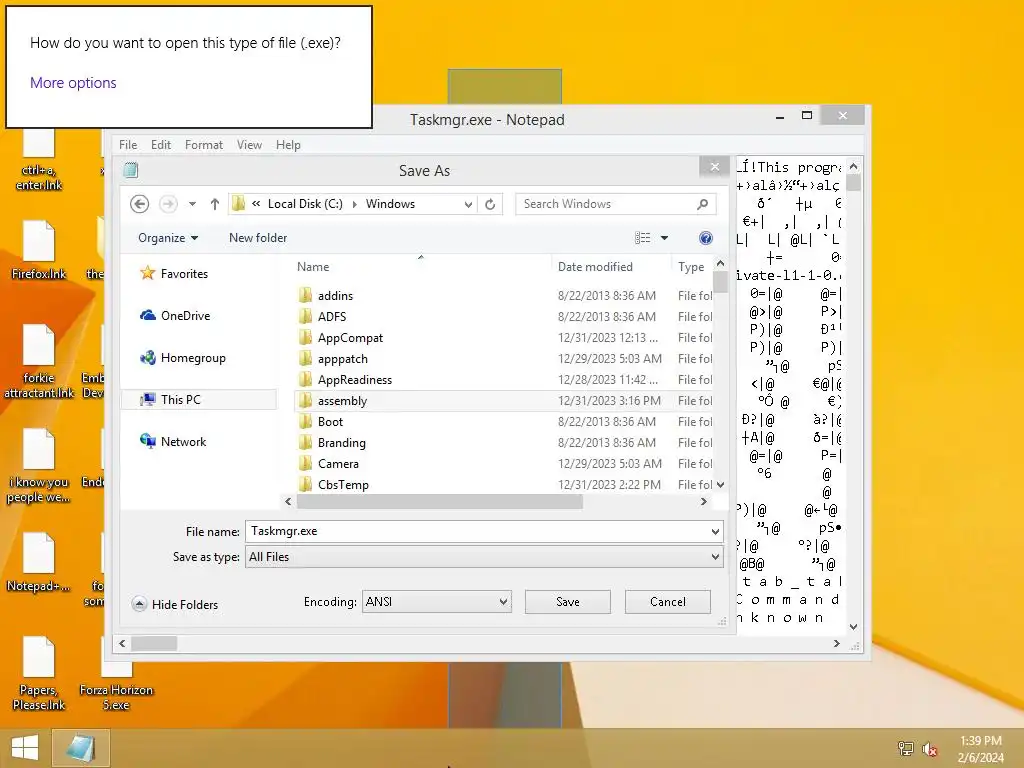Open recent locations dropdown arrow
Screen dimensions: 1024x768
192,204
